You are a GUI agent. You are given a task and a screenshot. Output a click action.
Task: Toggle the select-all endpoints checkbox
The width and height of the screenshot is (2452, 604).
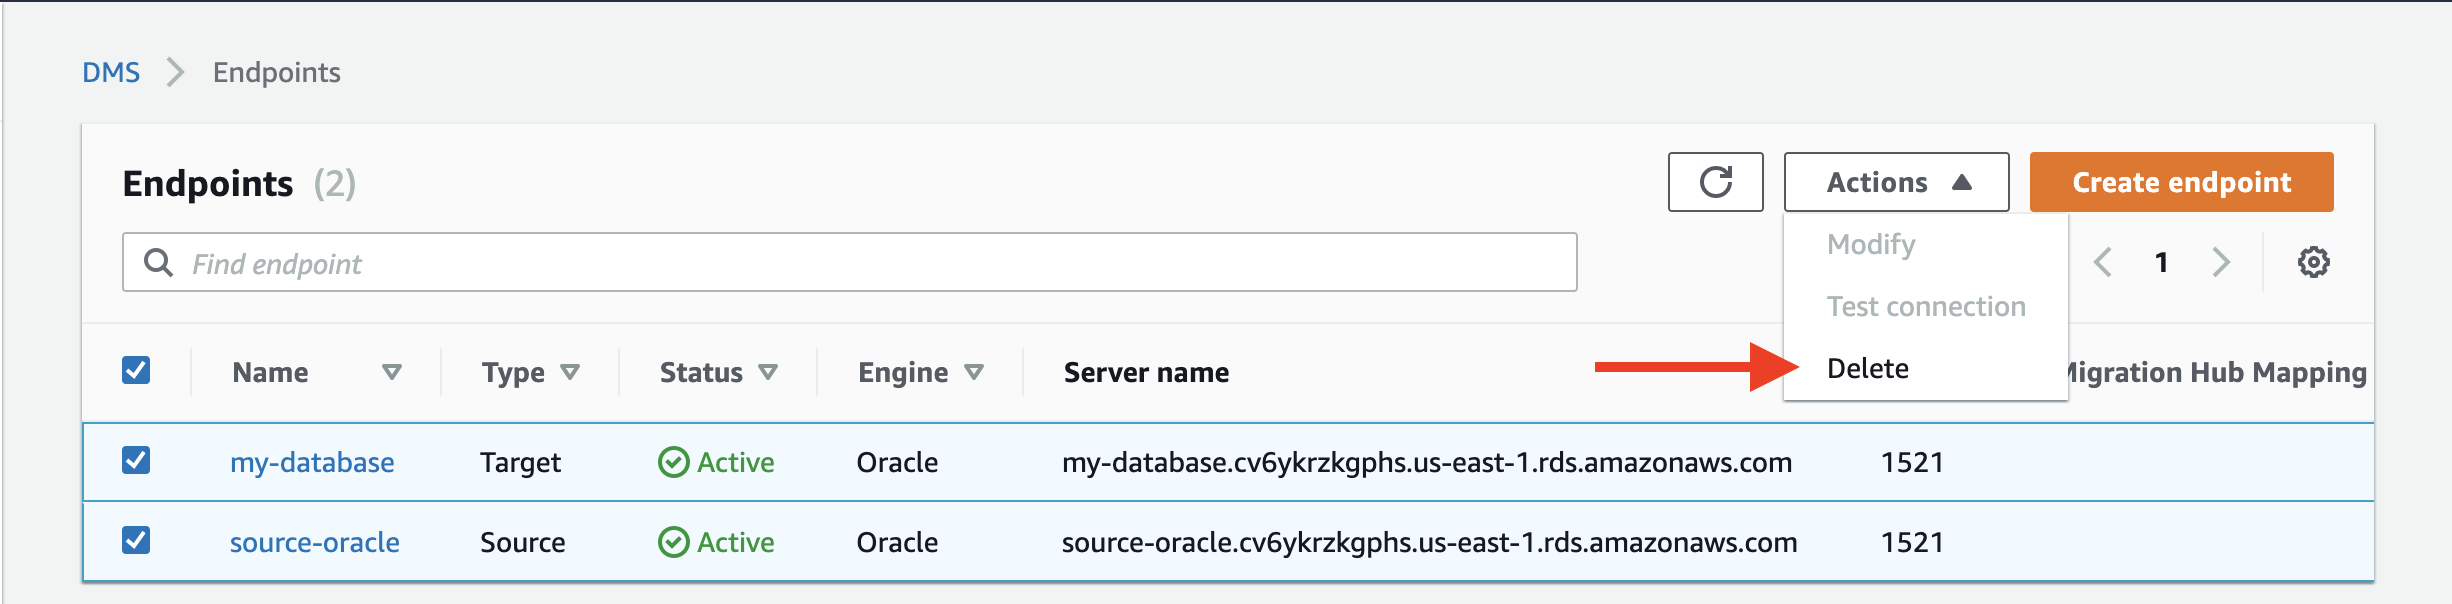pyautogui.click(x=136, y=370)
